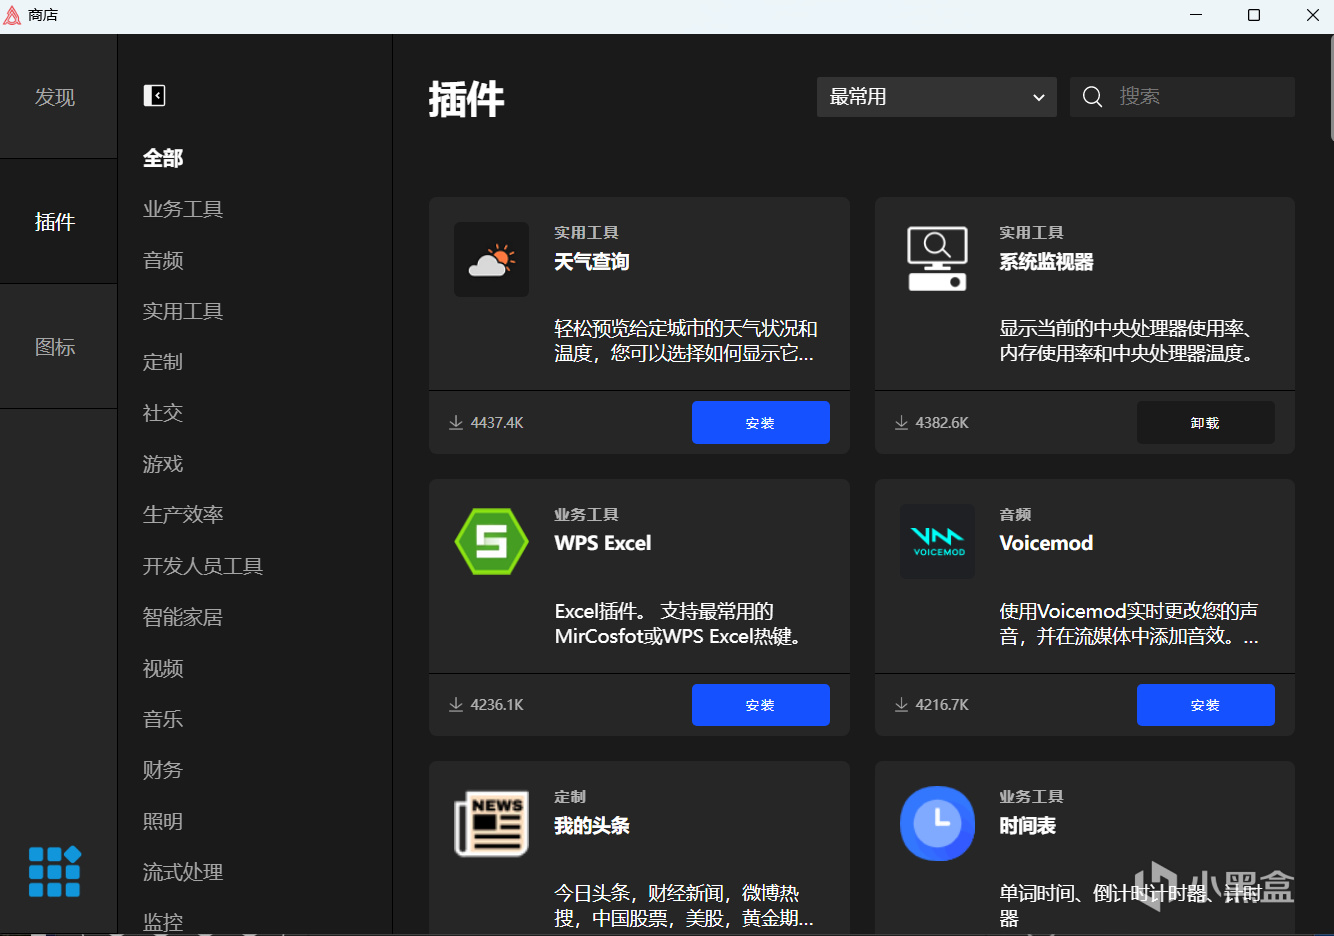Click the 插件 page heading

pos(466,99)
